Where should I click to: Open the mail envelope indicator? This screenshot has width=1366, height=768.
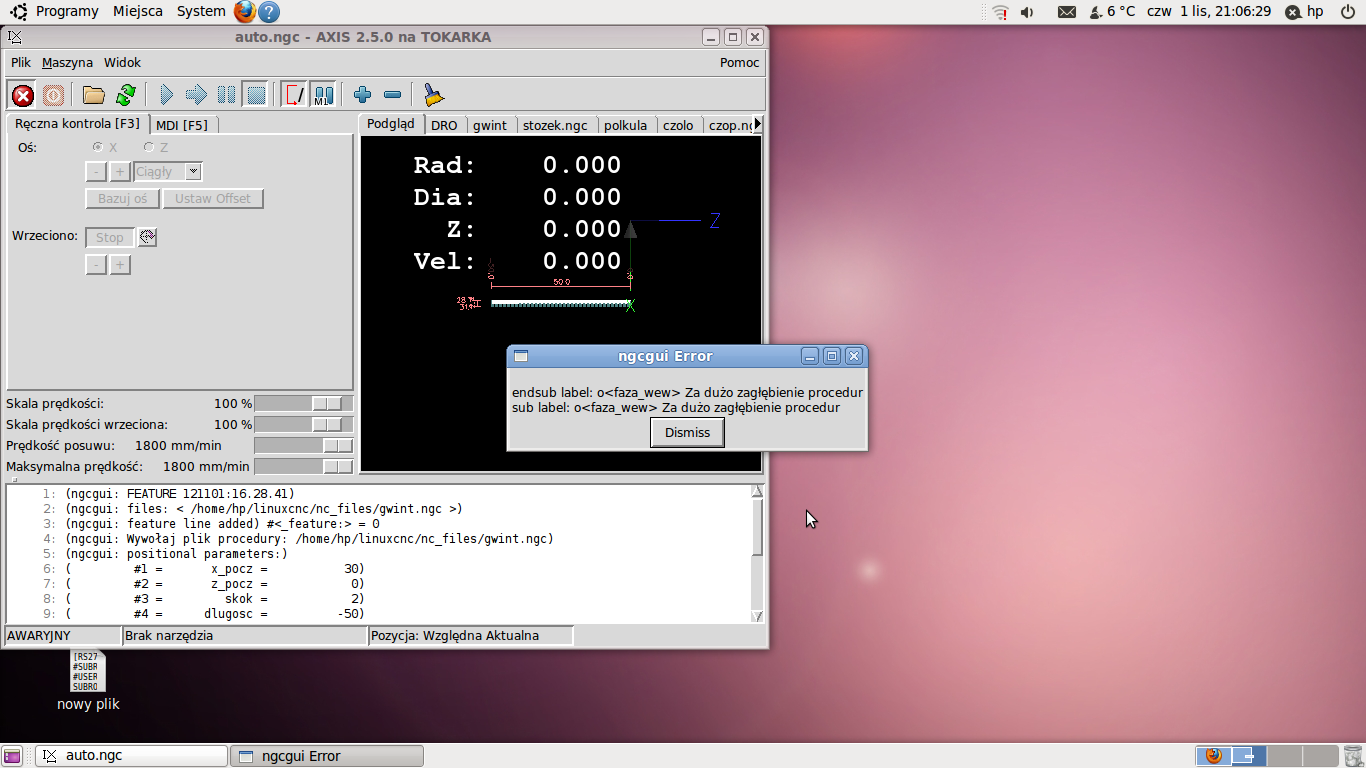click(x=1067, y=12)
